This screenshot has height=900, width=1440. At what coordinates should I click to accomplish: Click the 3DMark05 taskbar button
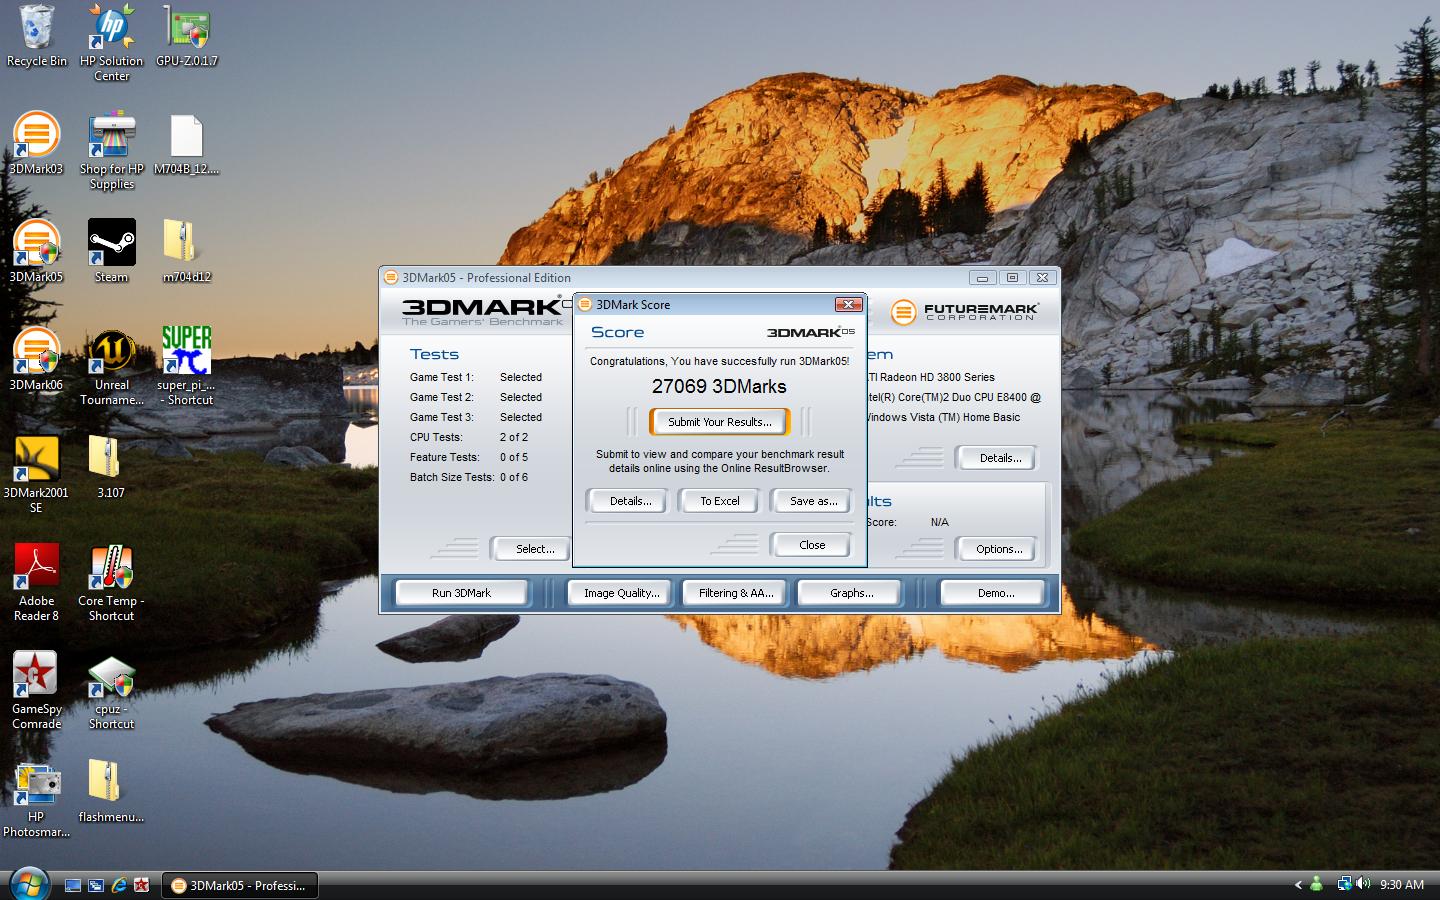(240, 885)
